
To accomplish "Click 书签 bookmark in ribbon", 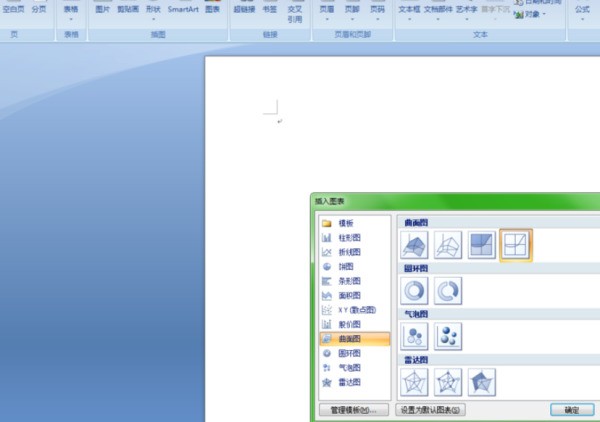I will [x=269, y=9].
